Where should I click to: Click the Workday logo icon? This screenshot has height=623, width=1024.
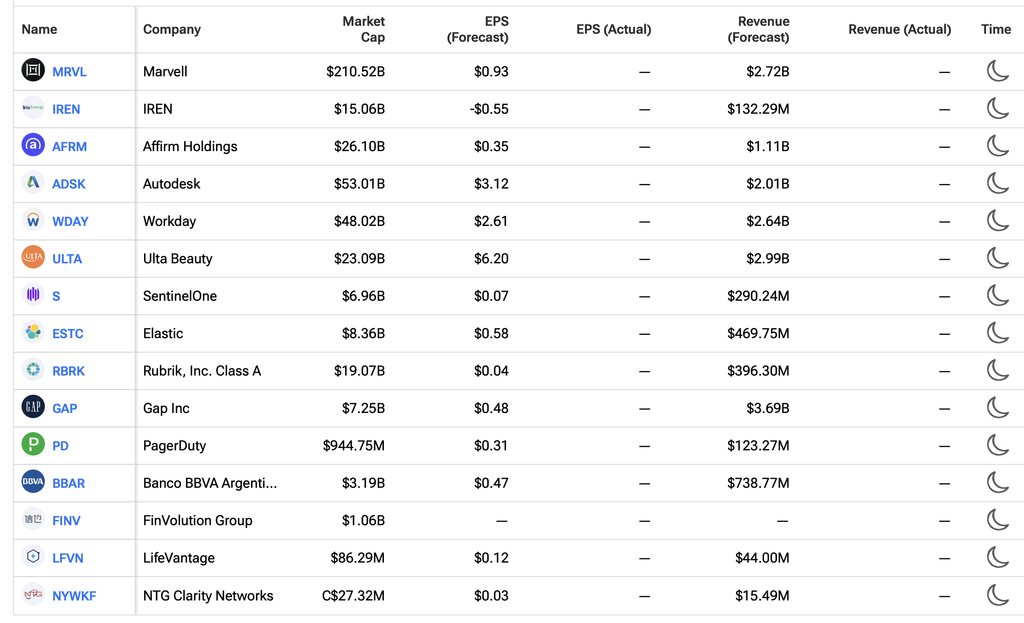point(33,220)
